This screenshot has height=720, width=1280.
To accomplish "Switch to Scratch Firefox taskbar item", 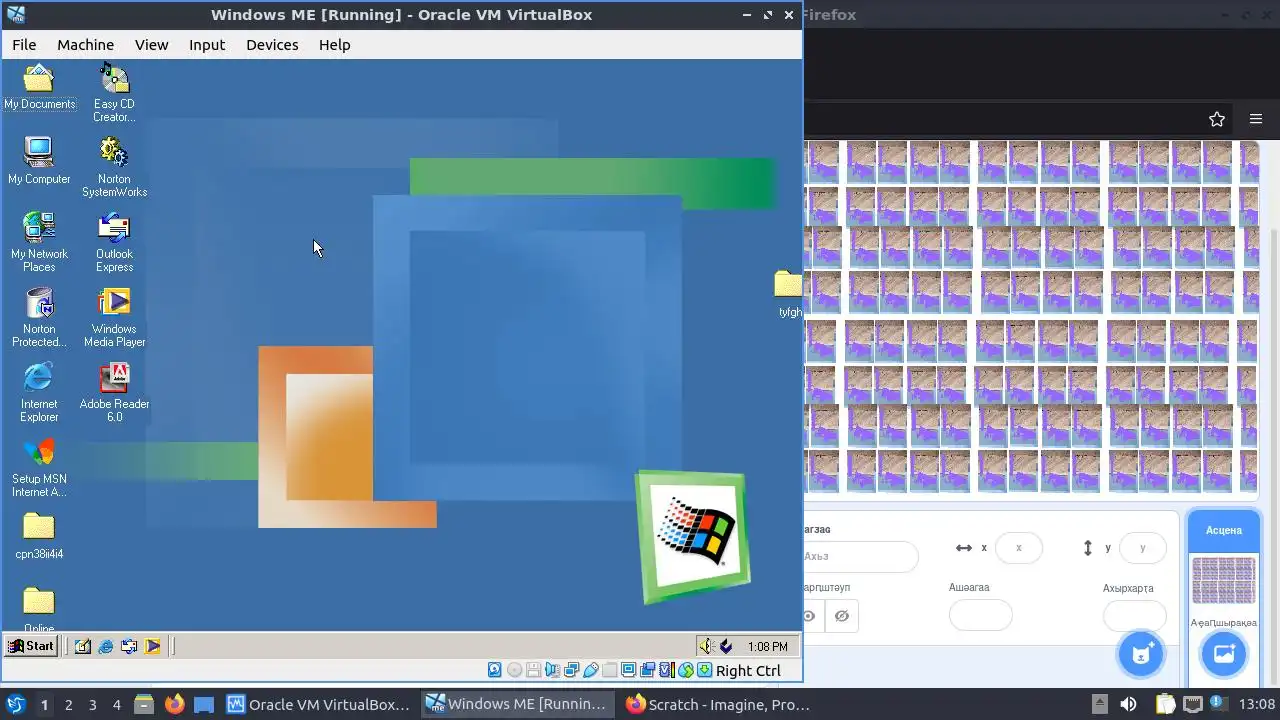I will [718, 704].
